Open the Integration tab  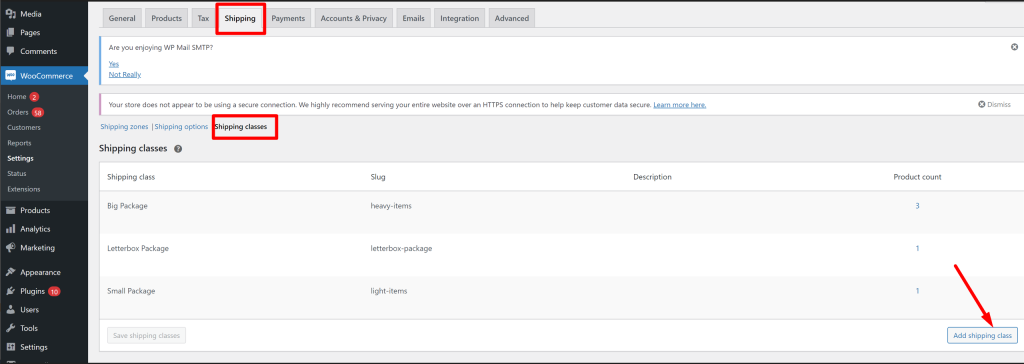point(459,18)
